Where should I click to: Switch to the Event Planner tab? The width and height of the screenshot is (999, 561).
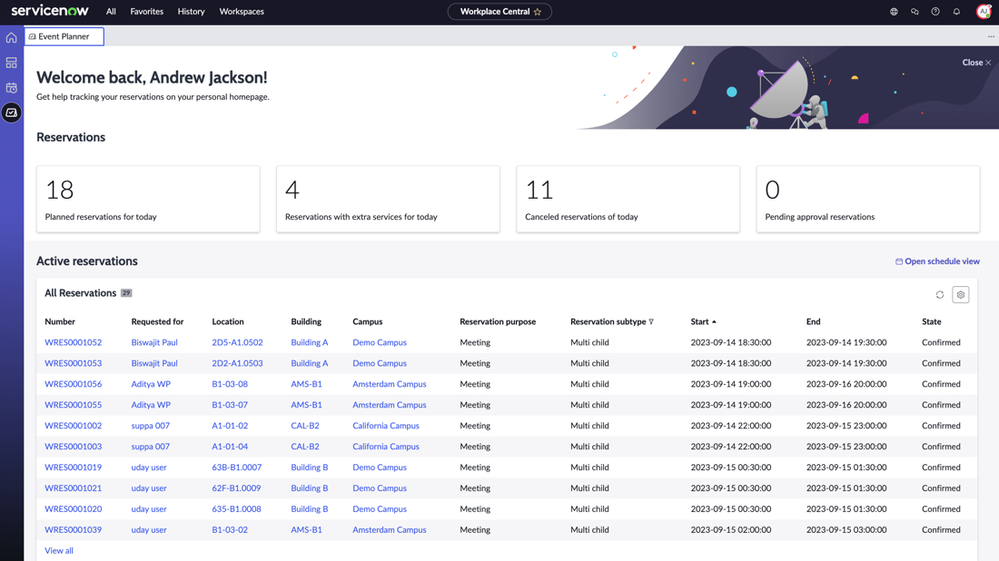coord(64,37)
